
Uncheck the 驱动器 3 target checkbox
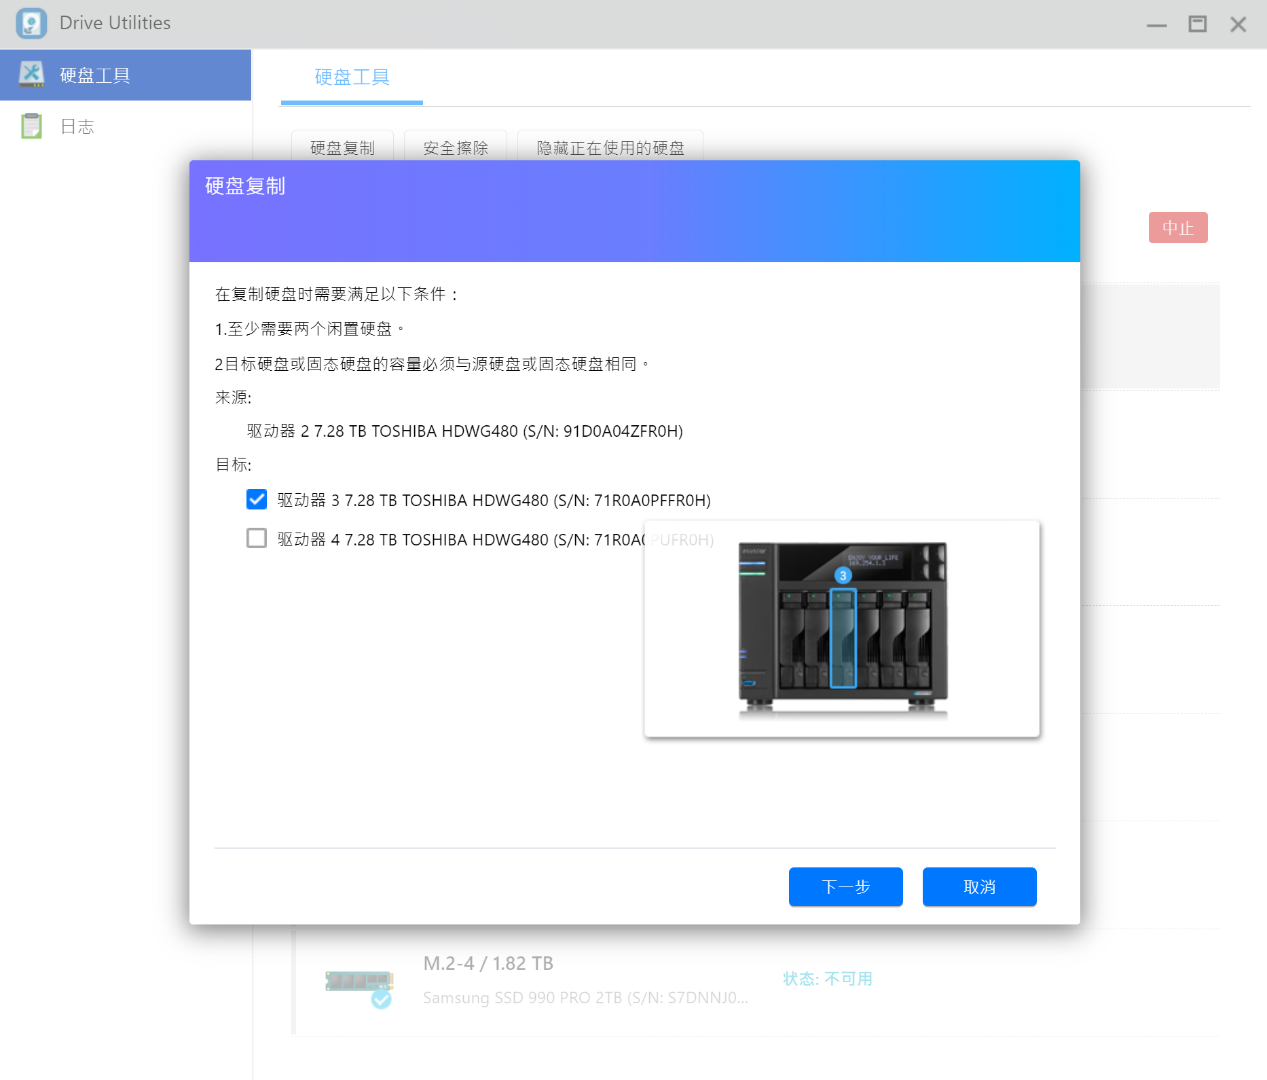(257, 500)
